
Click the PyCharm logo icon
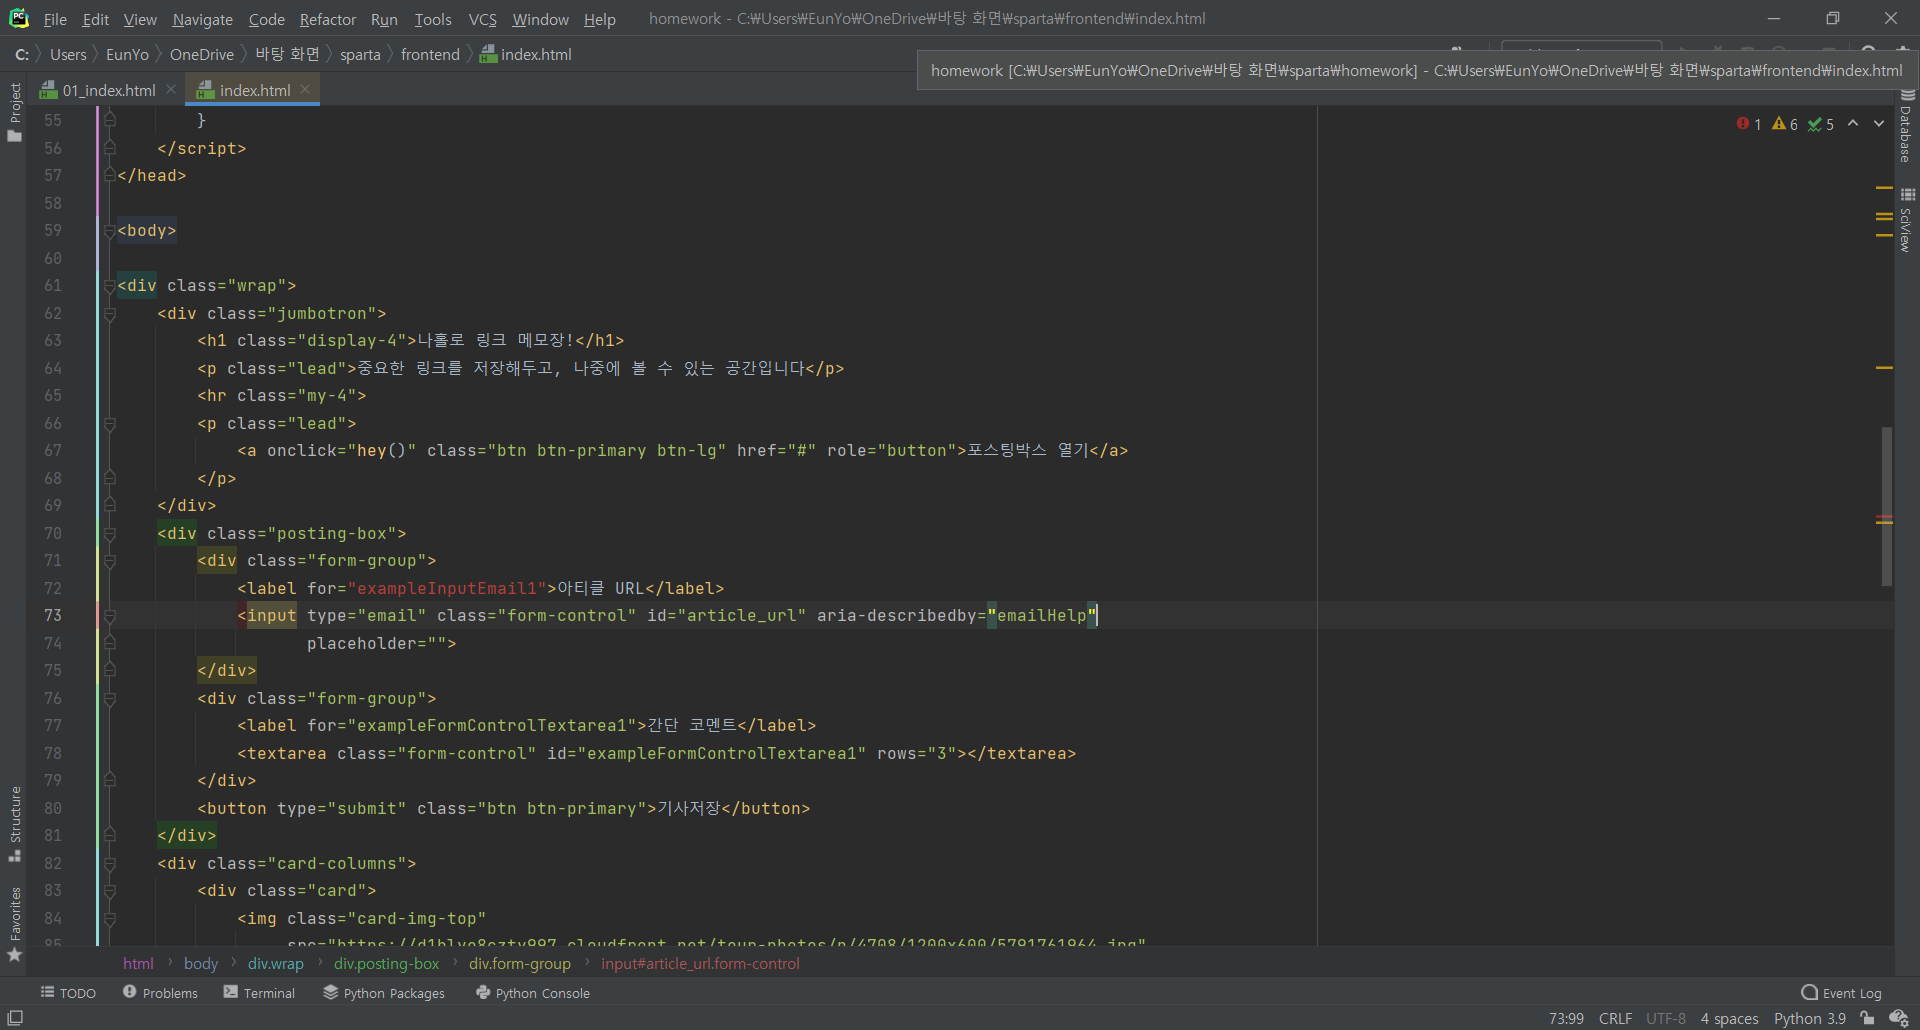pos(19,18)
